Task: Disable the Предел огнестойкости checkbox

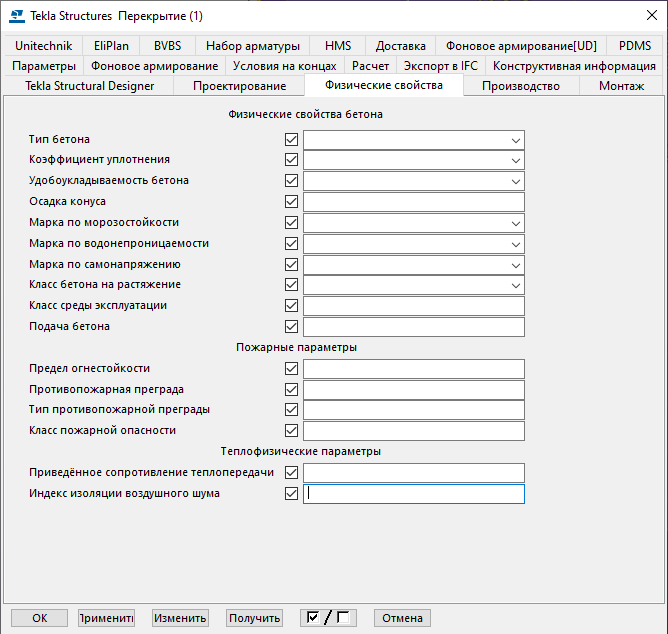Action: click(292, 369)
